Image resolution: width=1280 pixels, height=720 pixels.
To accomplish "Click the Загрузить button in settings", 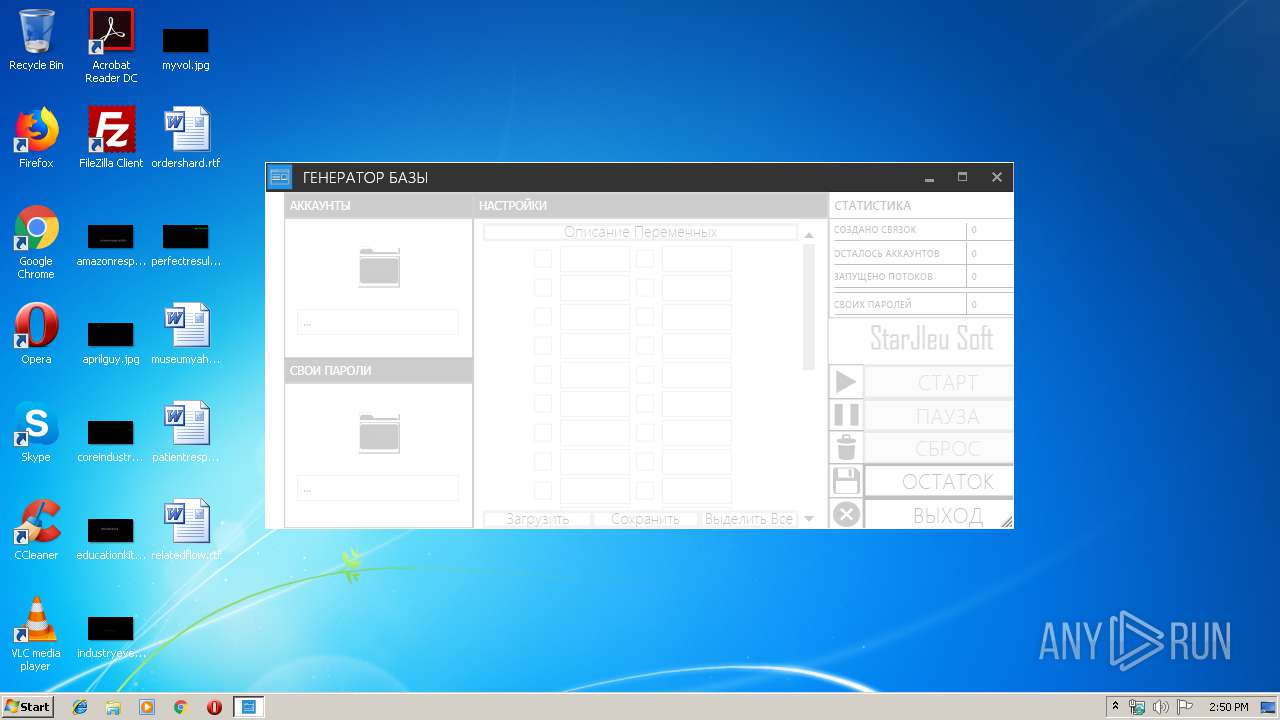I will 537,519.
